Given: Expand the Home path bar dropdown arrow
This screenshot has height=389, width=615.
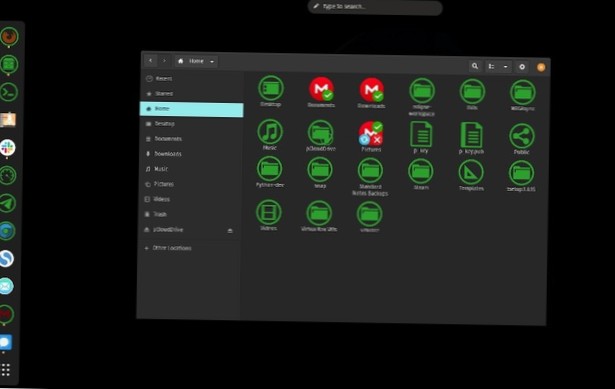Looking at the screenshot, I should pos(212,62).
